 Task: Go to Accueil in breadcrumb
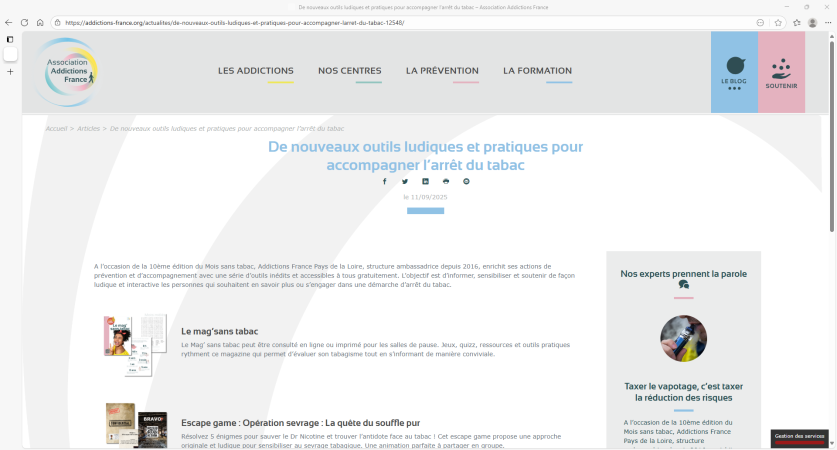[x=57, y=129]
